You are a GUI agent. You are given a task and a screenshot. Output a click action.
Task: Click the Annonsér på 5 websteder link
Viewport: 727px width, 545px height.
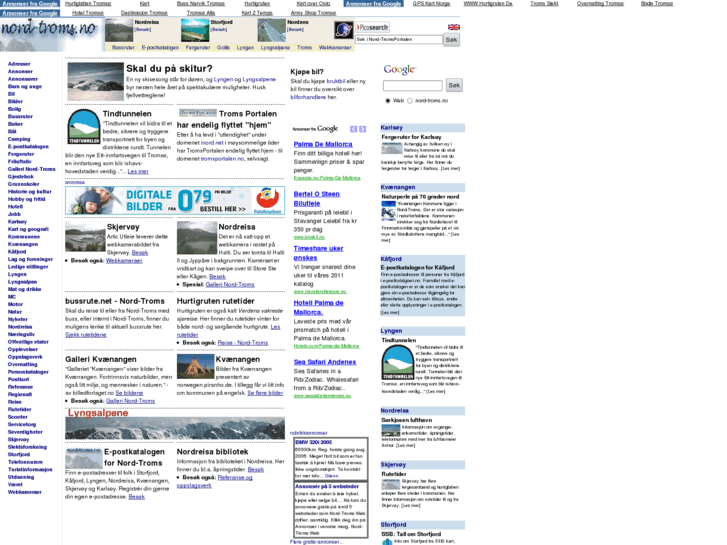point(327,487)
